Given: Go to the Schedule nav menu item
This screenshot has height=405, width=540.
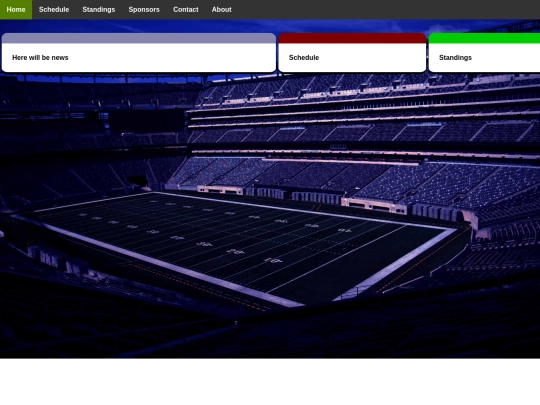Looking at the screenshot, I should point(54,10).
